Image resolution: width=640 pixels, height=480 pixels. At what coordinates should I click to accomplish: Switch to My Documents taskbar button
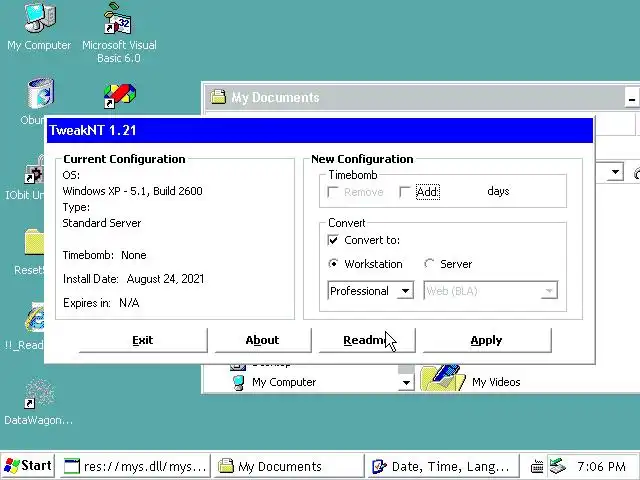point(289,466)
